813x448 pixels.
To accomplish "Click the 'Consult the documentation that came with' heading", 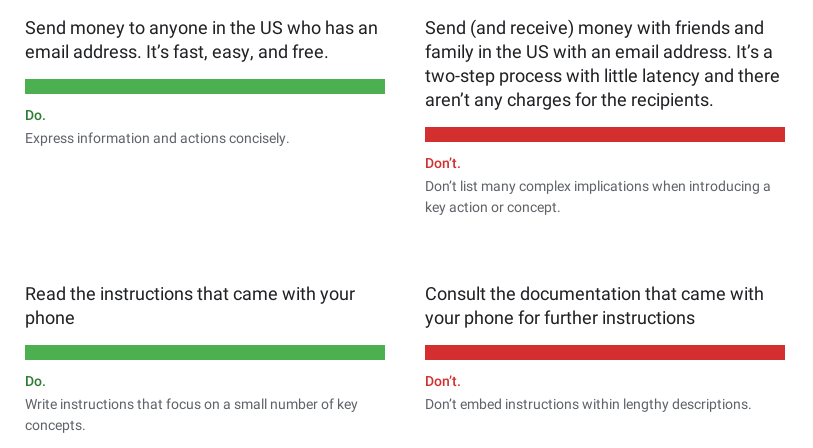I will click(594, 306).
